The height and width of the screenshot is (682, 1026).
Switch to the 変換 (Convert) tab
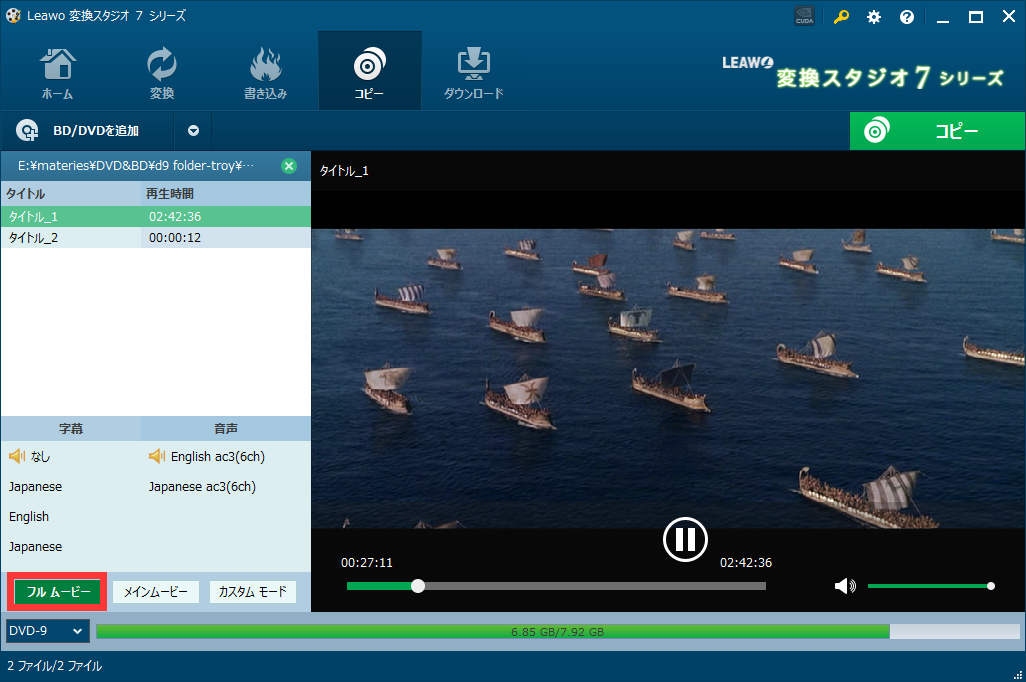tap(162, 72)
